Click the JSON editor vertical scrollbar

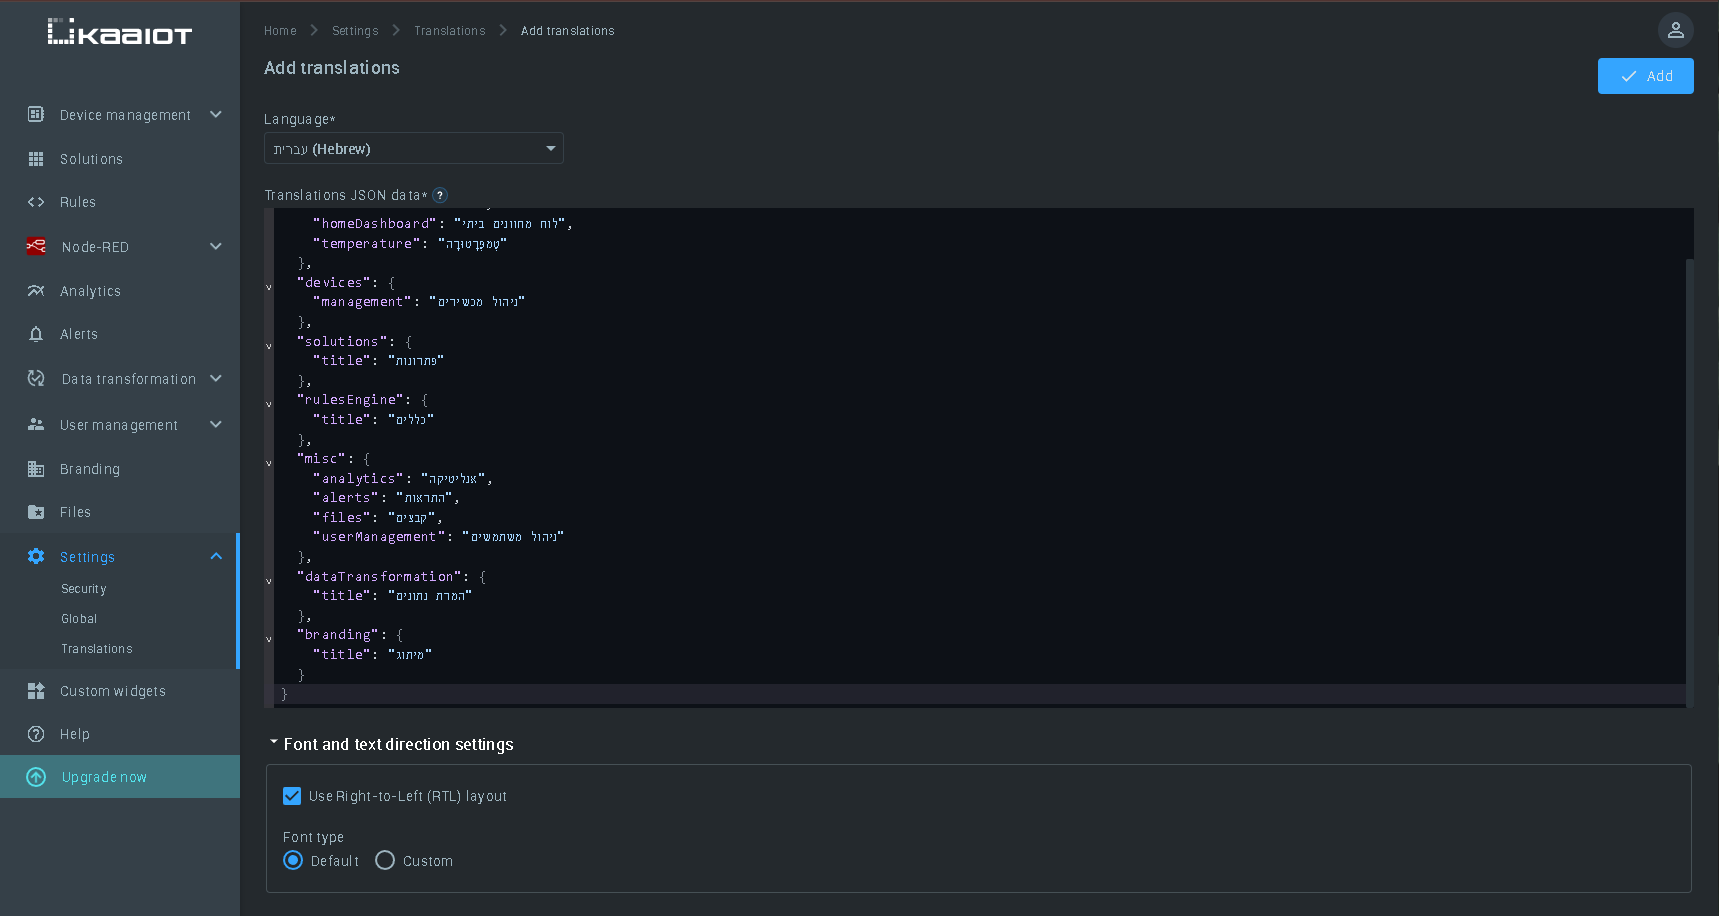tap(1690, 482)
